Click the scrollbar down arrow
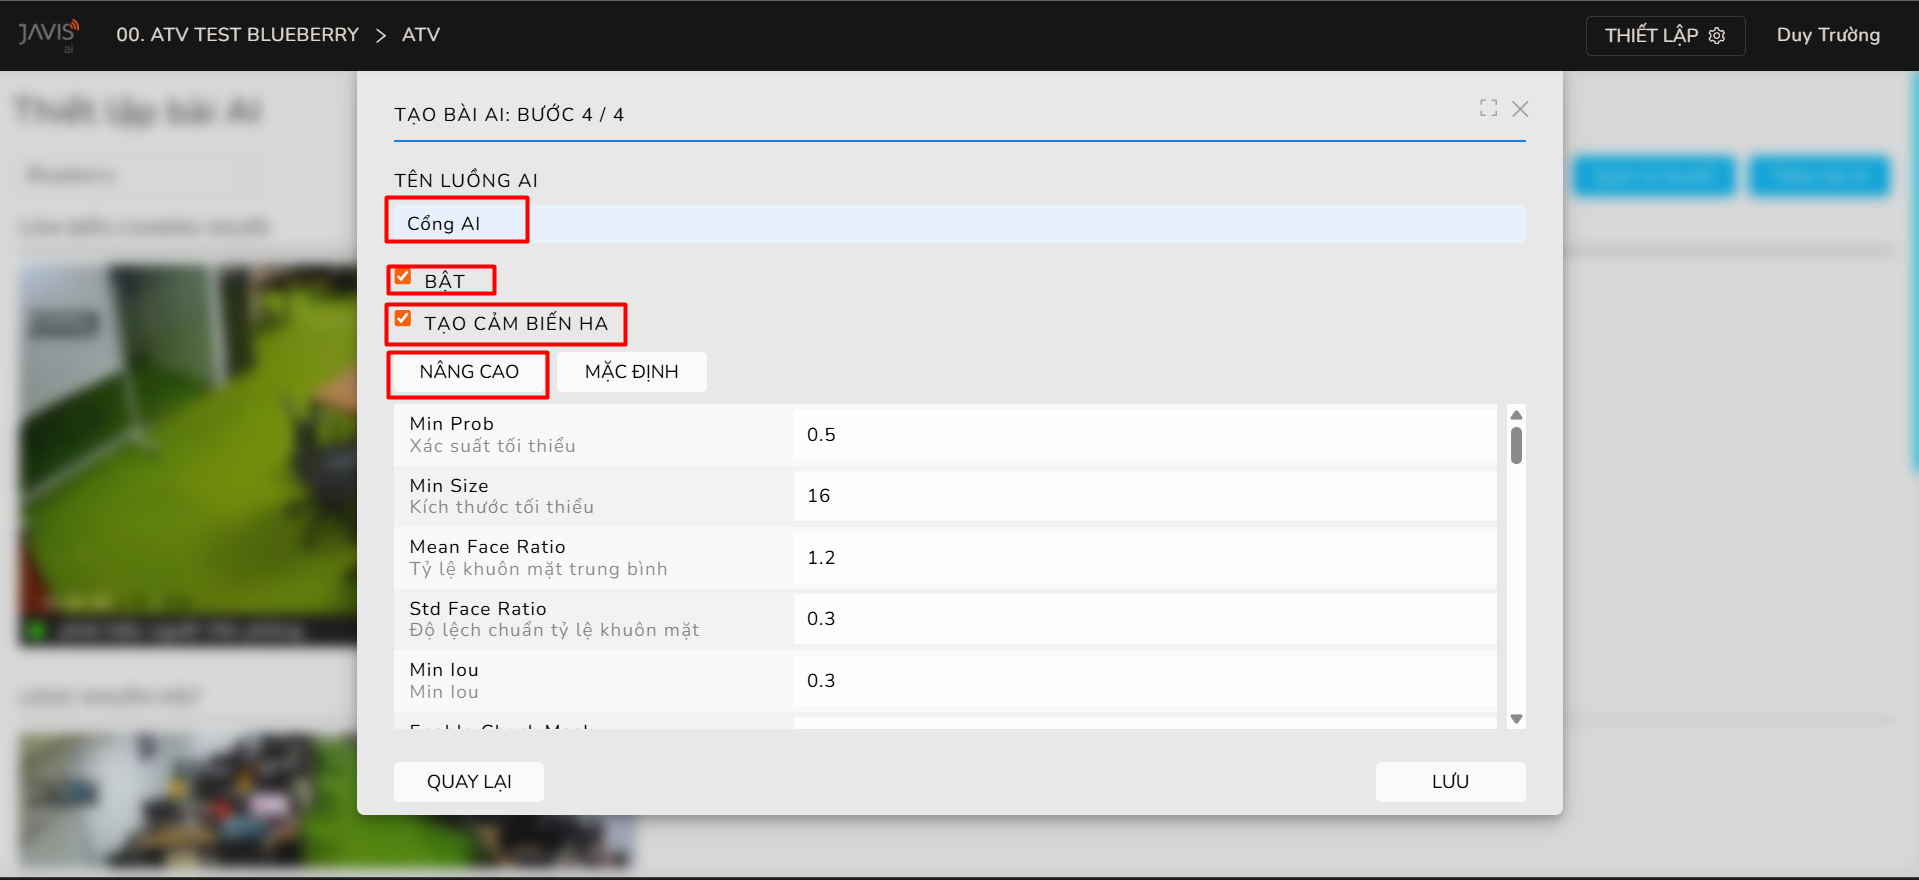This screenshot has width=1919, height=880. [x=1516, y=719]
